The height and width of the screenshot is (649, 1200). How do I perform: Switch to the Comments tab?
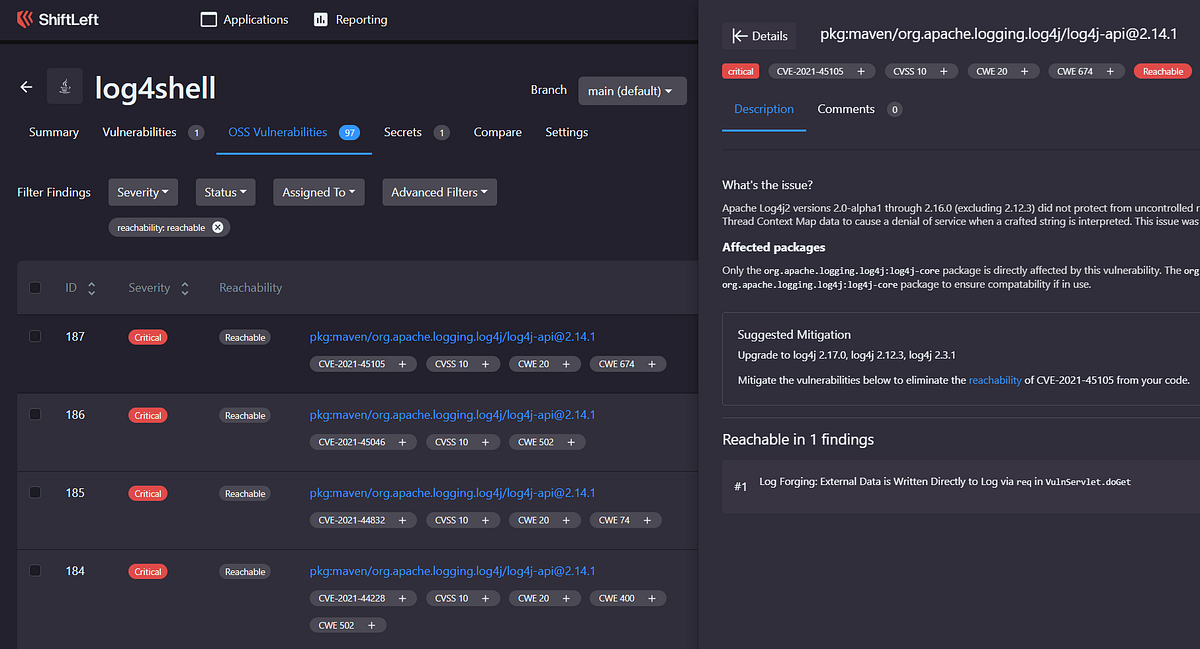(x=845, y=108)
